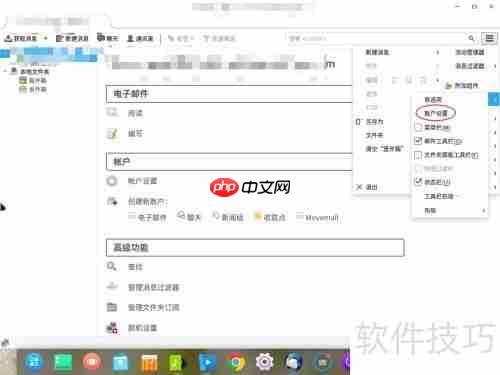The image size is (500, 375).
Task: Click the Google Chrome taskbar icon
Action: click(x=236, y=362)
